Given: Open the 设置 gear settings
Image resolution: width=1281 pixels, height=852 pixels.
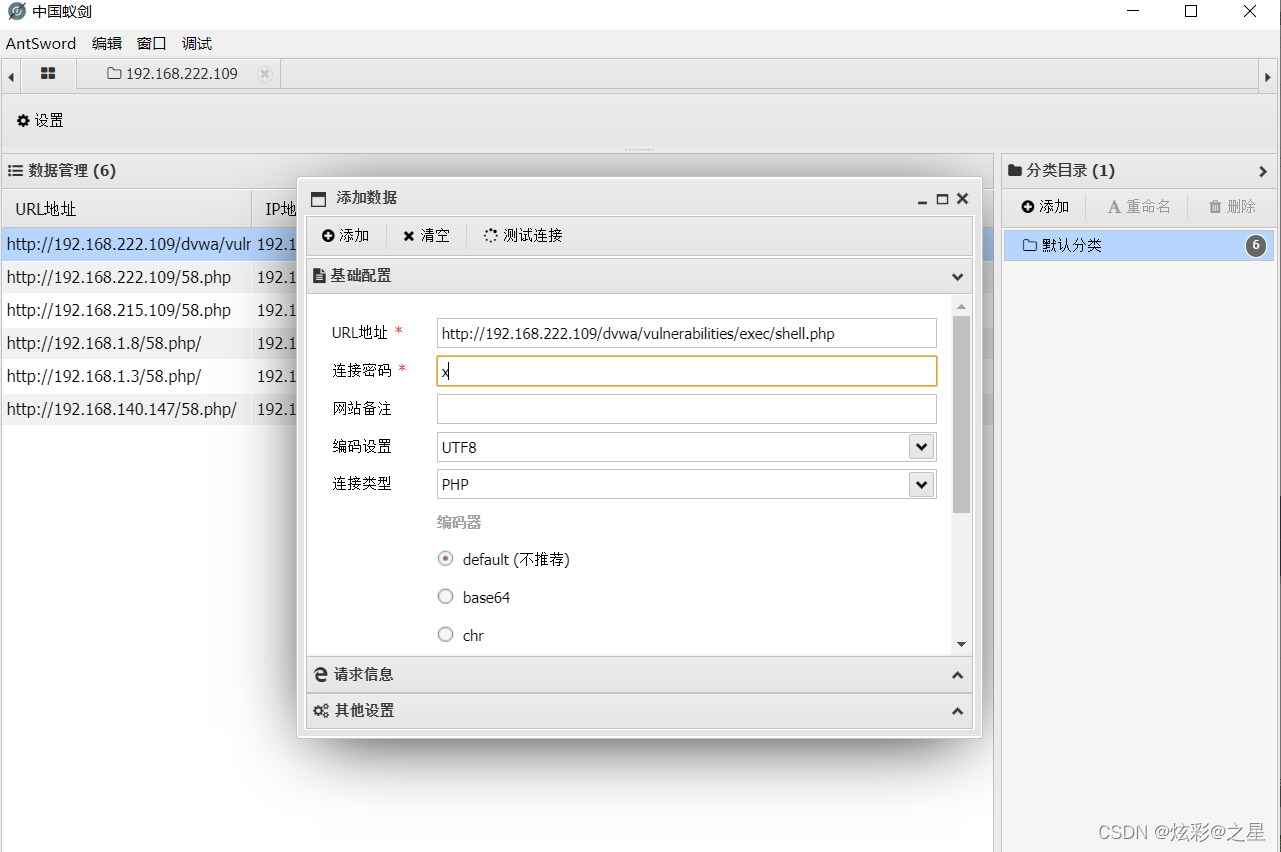Looking at the screenshot, I should [x=40, y=120].
